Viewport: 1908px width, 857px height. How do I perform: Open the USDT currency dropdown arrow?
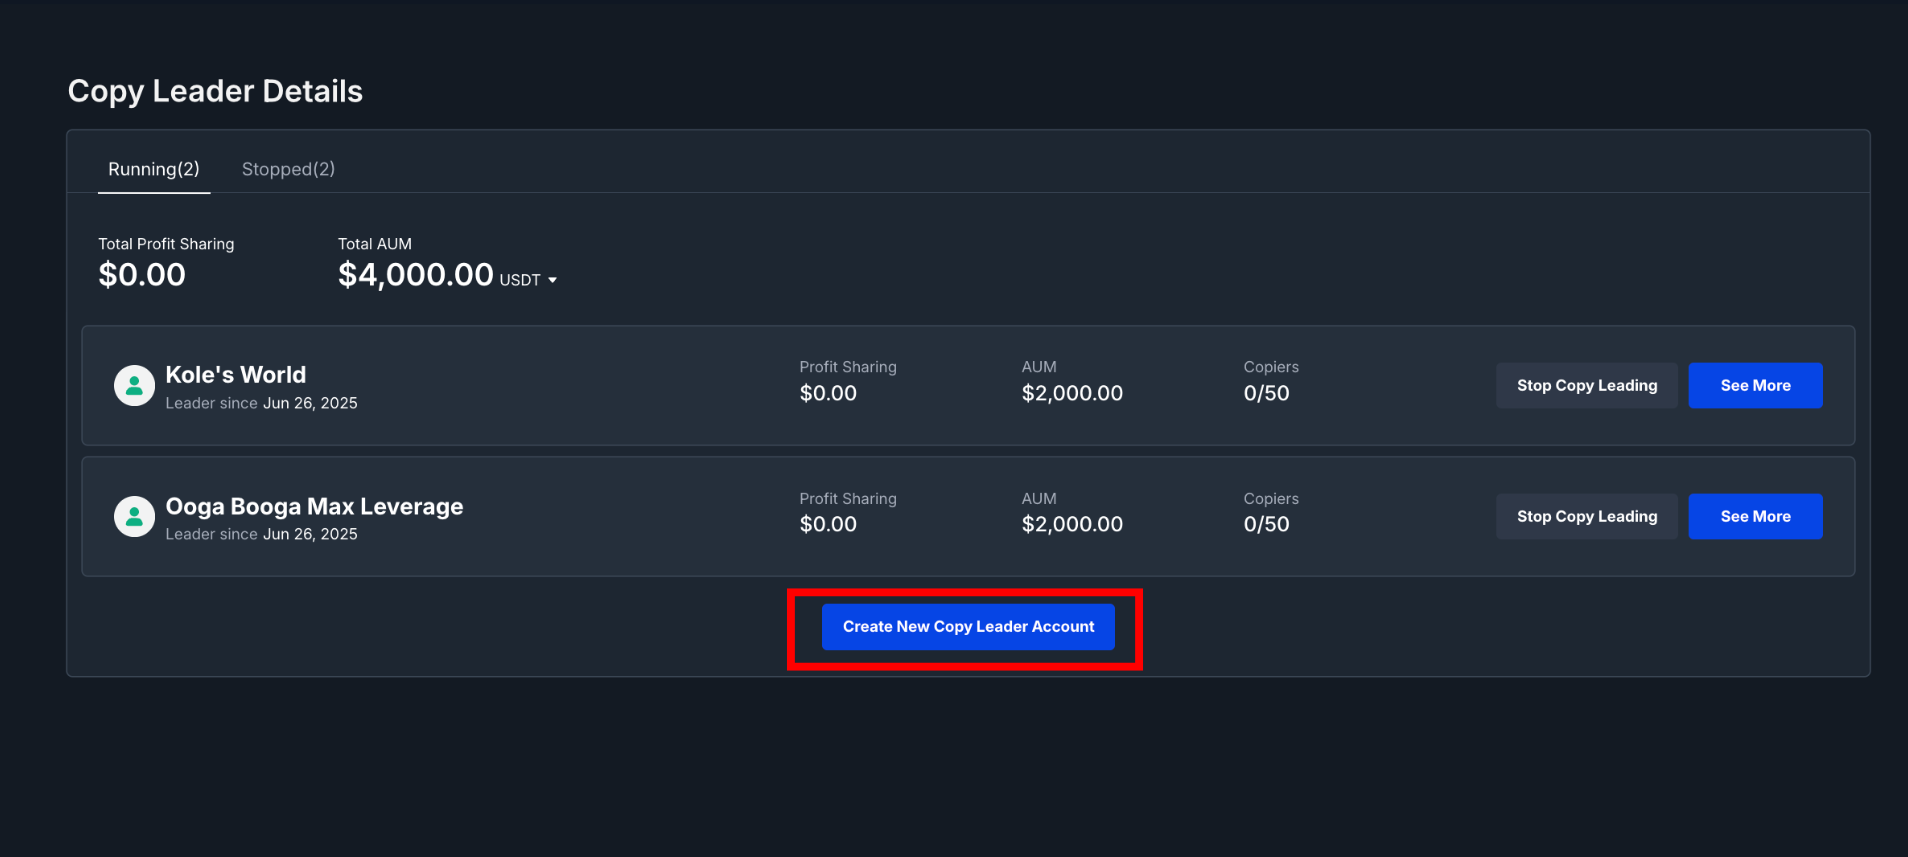(552, 280)
